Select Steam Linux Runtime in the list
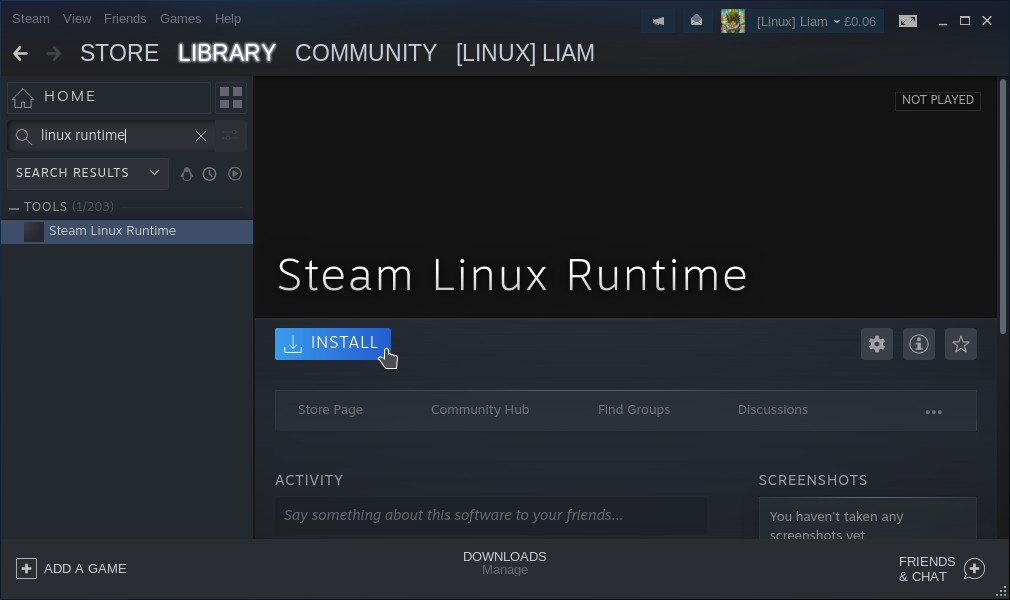Image resolution: width=1010 pixels, height=600 pixels. coord(127,231)
